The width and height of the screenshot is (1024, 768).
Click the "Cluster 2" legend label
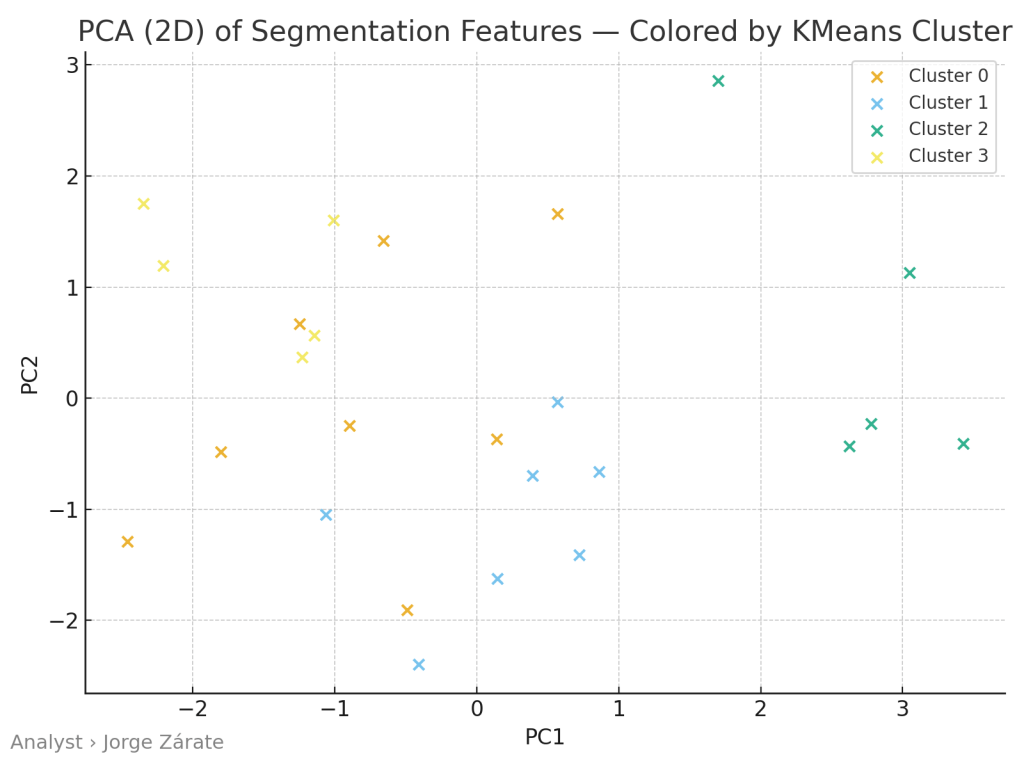(948, 129)
